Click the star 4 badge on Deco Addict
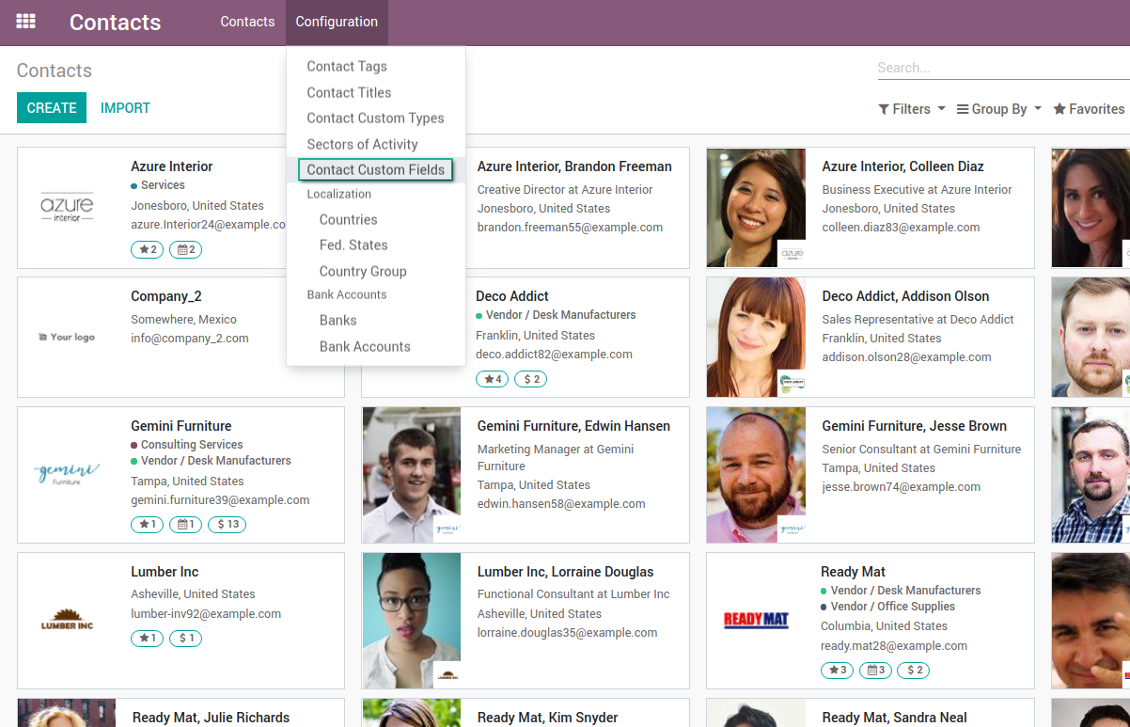This screenshot has width=1130, height=727. coord(492,379)
